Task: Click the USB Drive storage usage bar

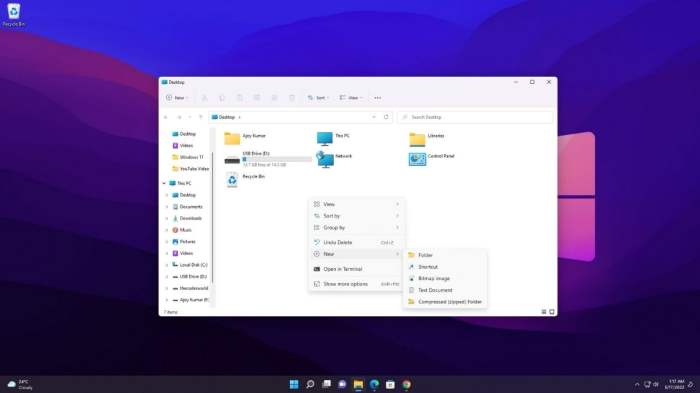Action: [277, 159]
